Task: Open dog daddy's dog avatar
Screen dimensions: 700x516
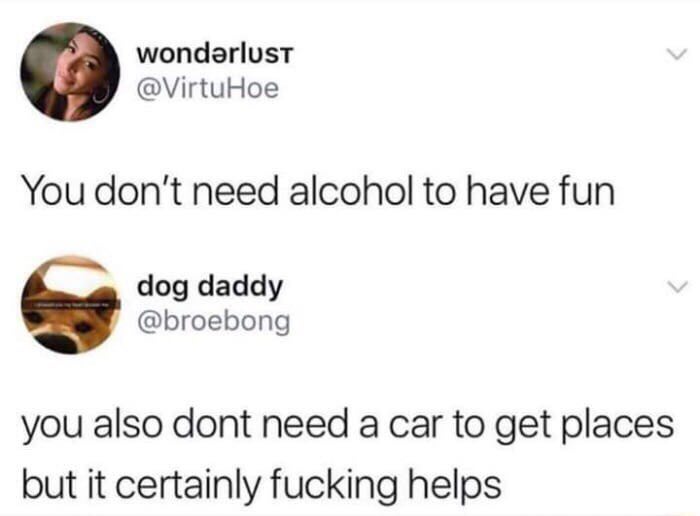Action: pyautogui.click(x=71, y=305)
